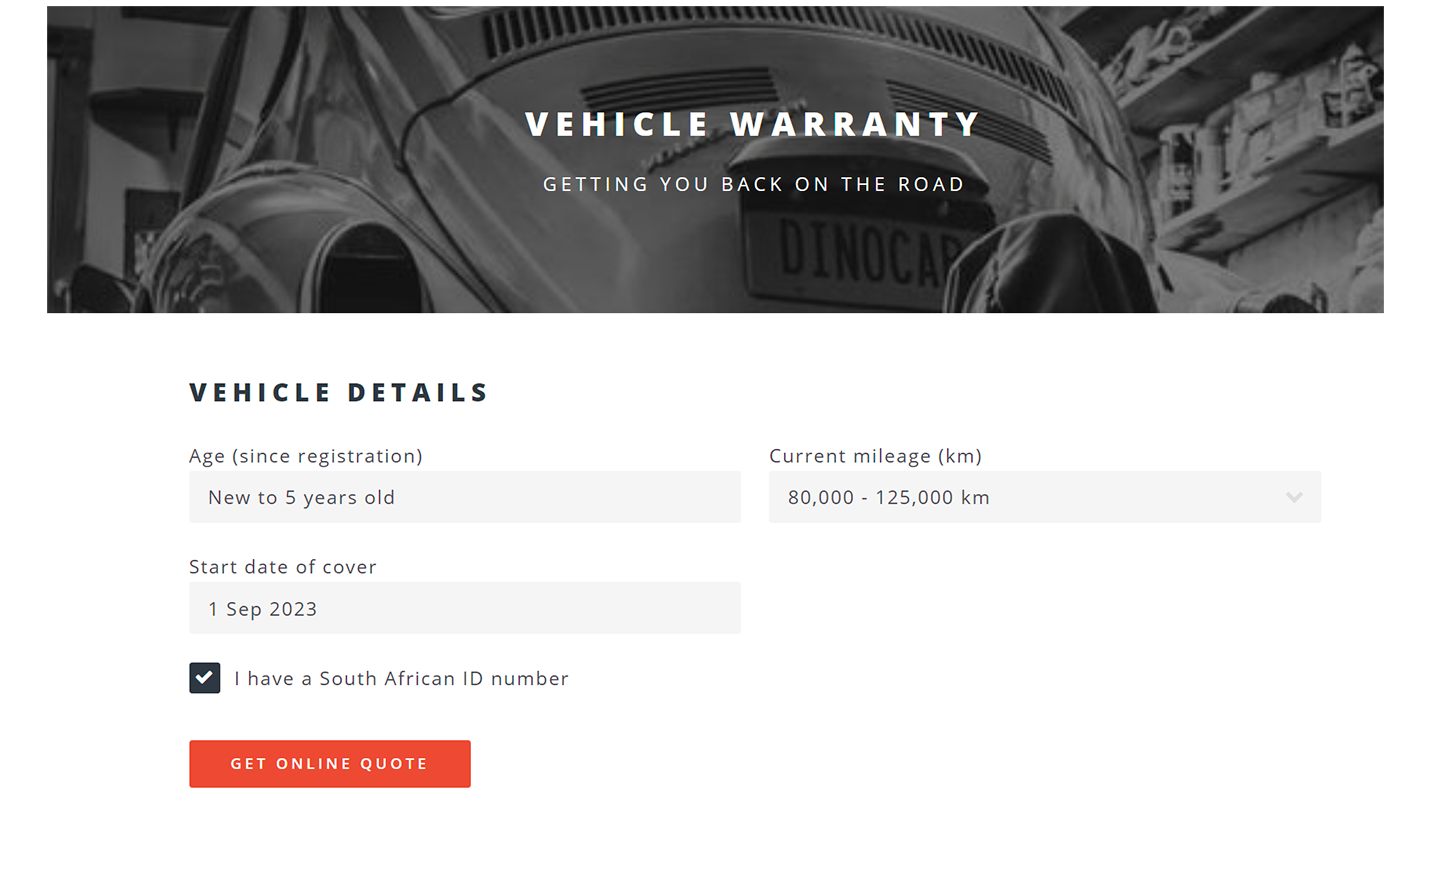
Task: Click the '1 Sep 2023' date text
Action: click(x=262, y=608)
